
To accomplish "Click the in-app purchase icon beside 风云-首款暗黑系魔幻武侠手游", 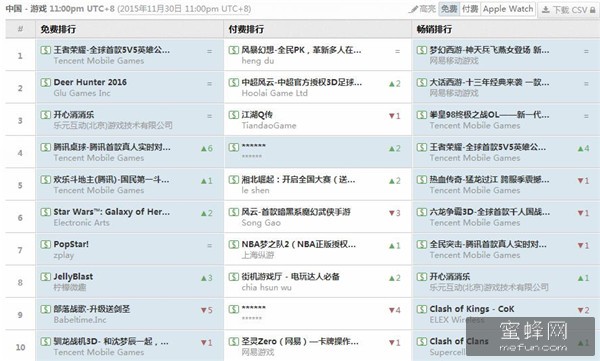I will (234, 212).
